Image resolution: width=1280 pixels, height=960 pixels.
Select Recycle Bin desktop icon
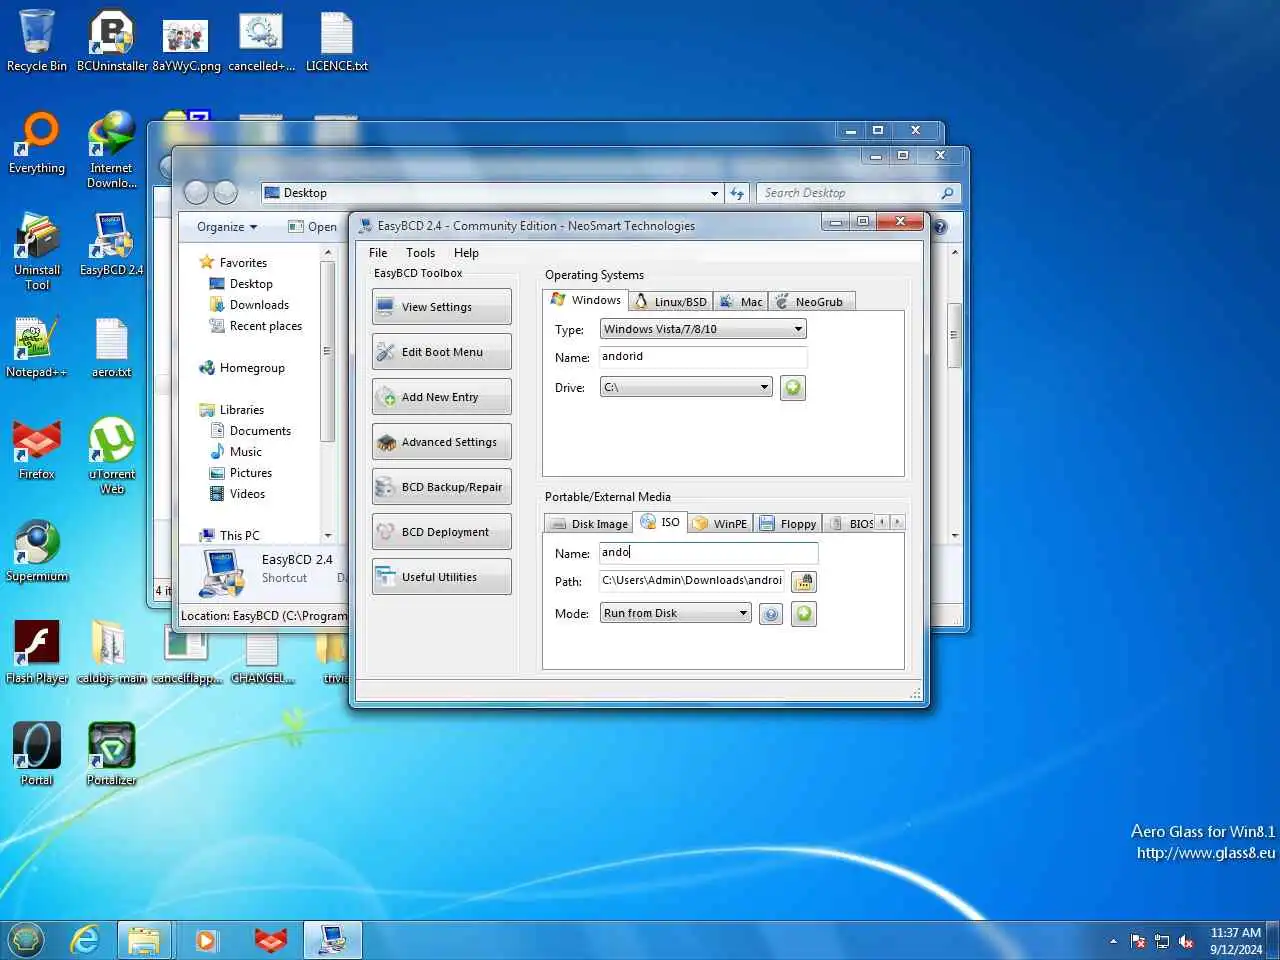(x=37, y=41)
